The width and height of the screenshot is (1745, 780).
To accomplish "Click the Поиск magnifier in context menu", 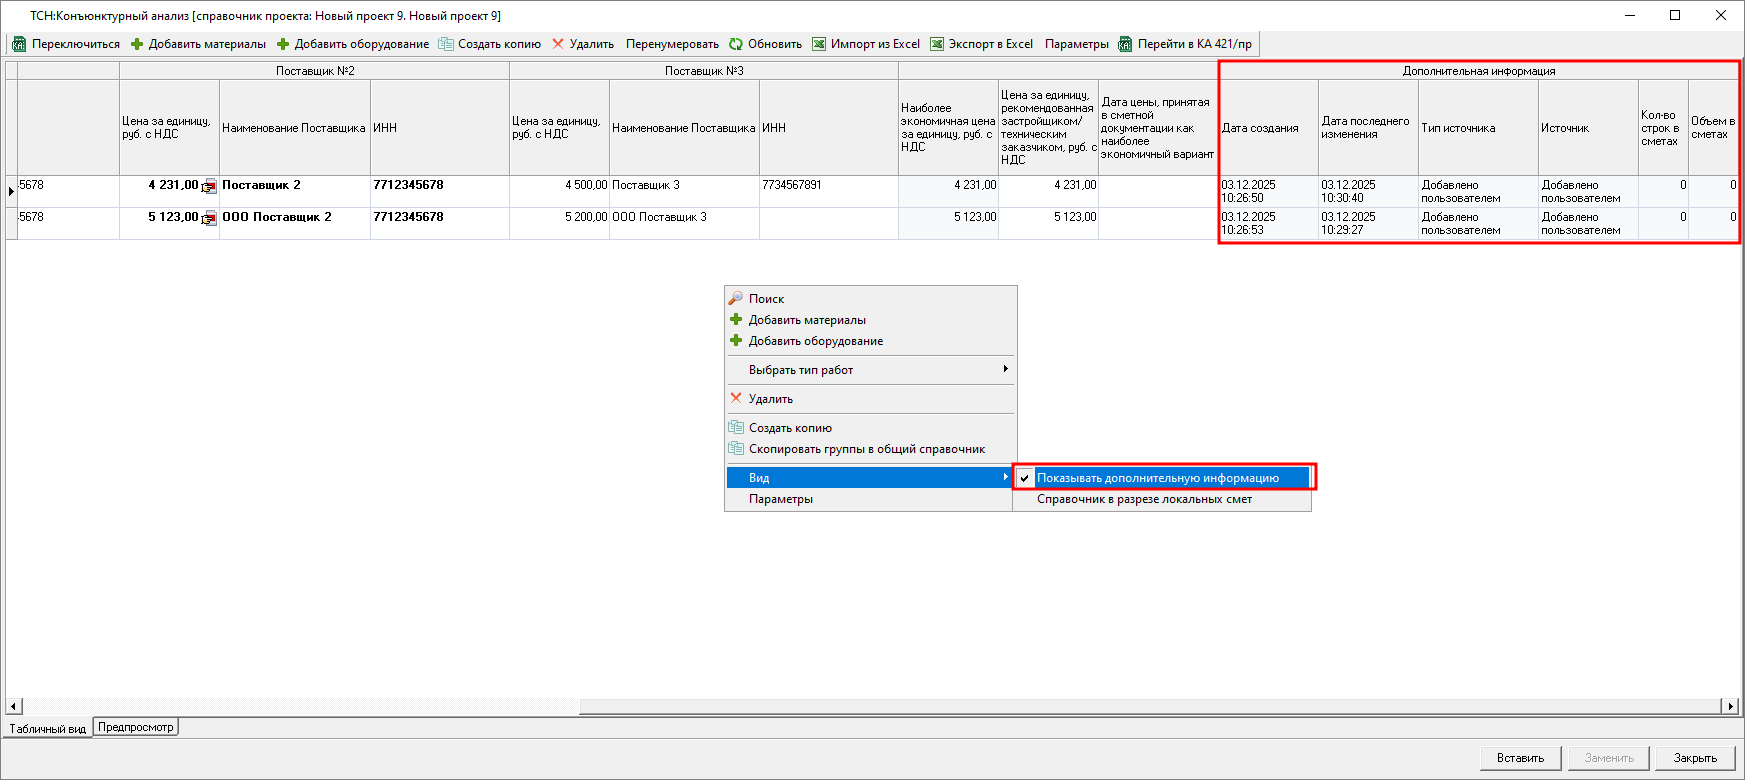I will pos(736,299).
